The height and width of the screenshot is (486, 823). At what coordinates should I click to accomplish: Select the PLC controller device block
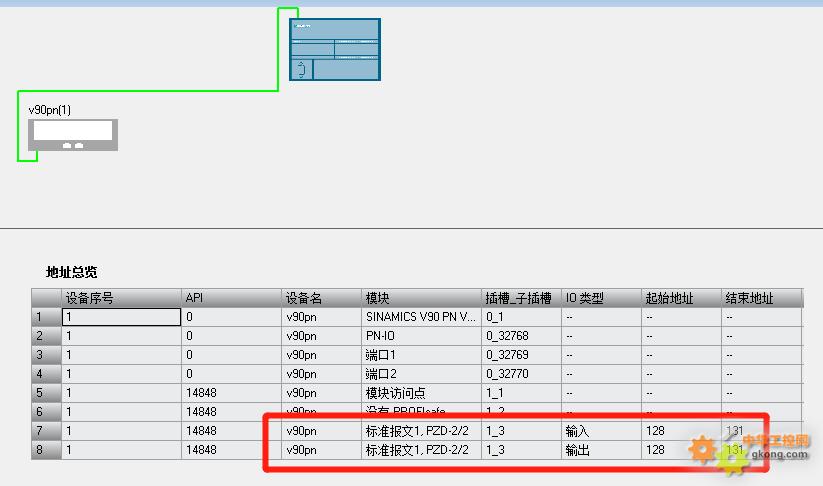[335, 50]
